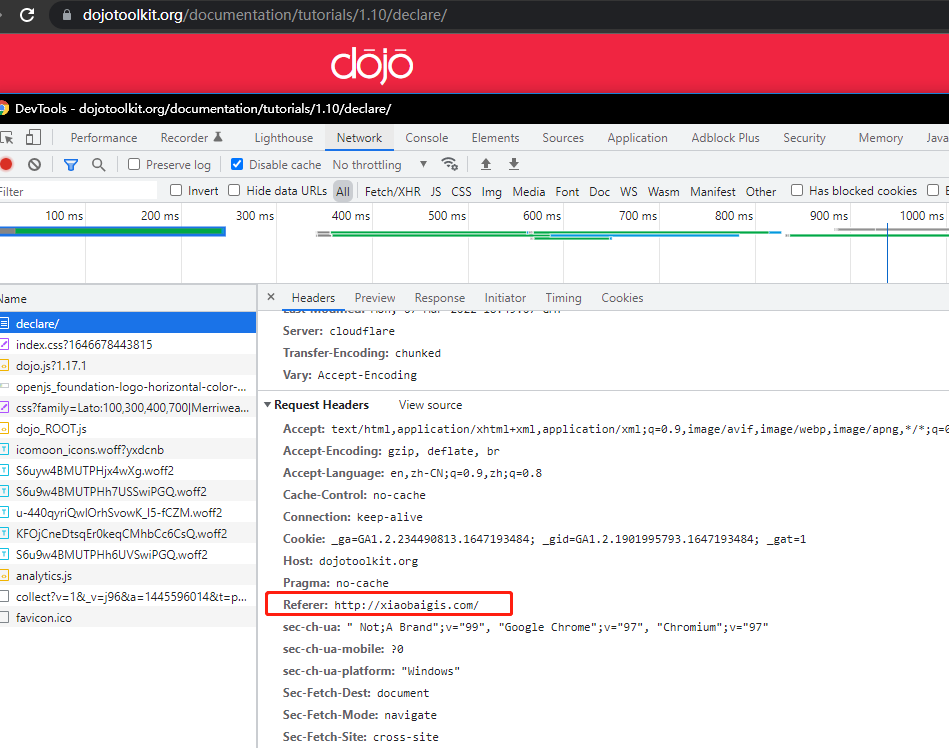Open the network search magnifier
The height and width of the screenshot is (748, 949).
99,165
